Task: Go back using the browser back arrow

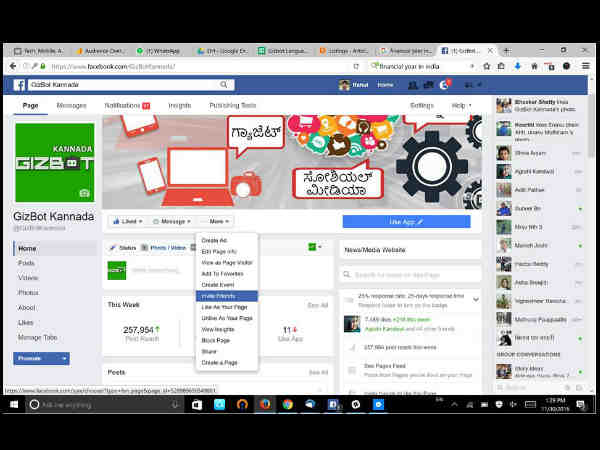Action: (13, 66)
